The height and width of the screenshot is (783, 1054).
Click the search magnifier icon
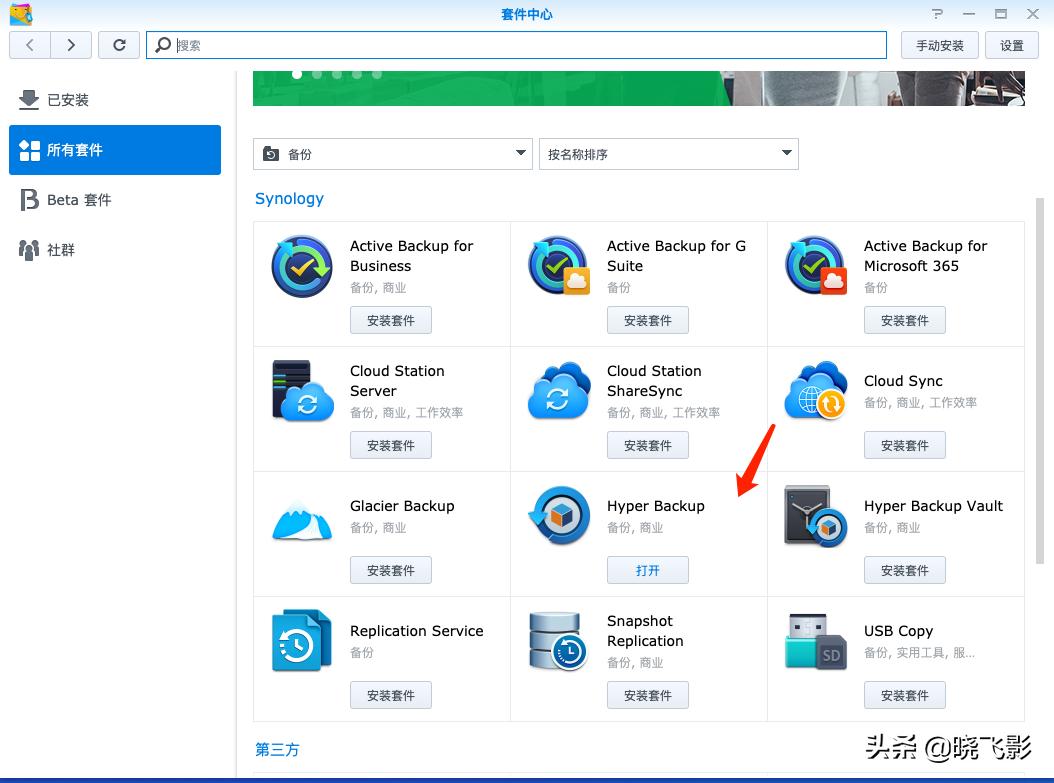[163, 45]
